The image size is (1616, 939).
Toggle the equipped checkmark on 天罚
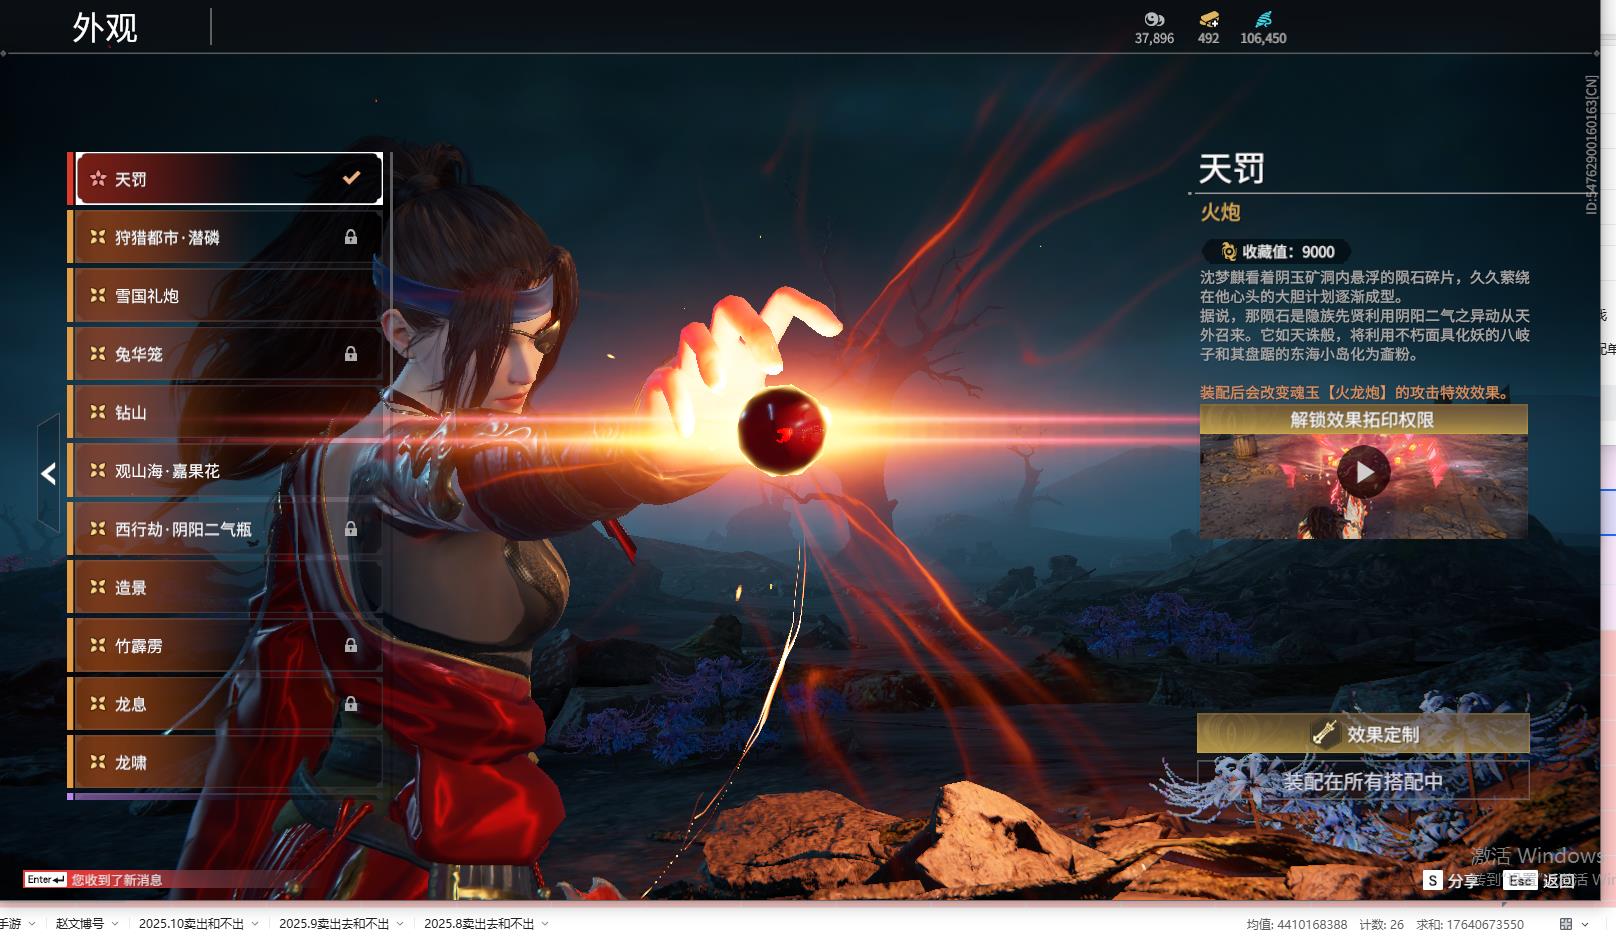click(351, 178)
